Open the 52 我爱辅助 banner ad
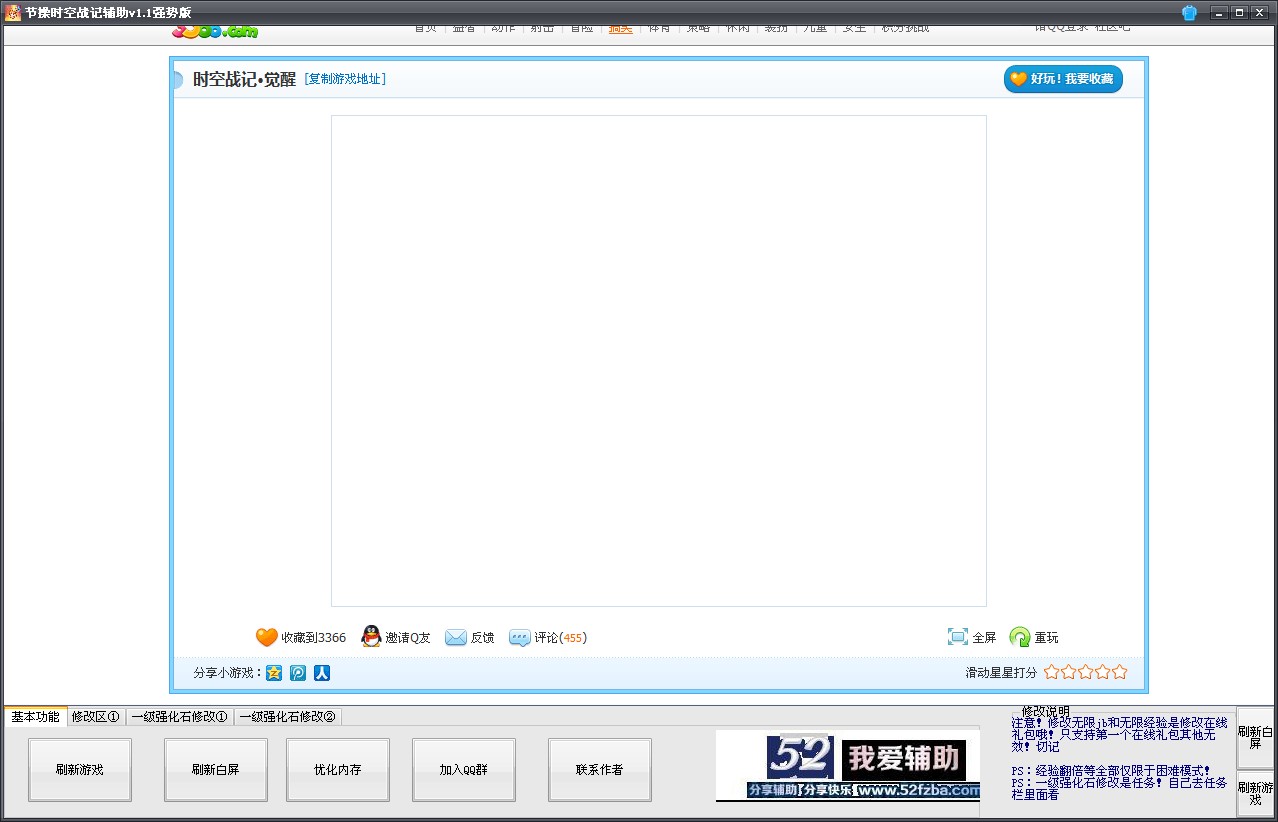 pos(848,766)
